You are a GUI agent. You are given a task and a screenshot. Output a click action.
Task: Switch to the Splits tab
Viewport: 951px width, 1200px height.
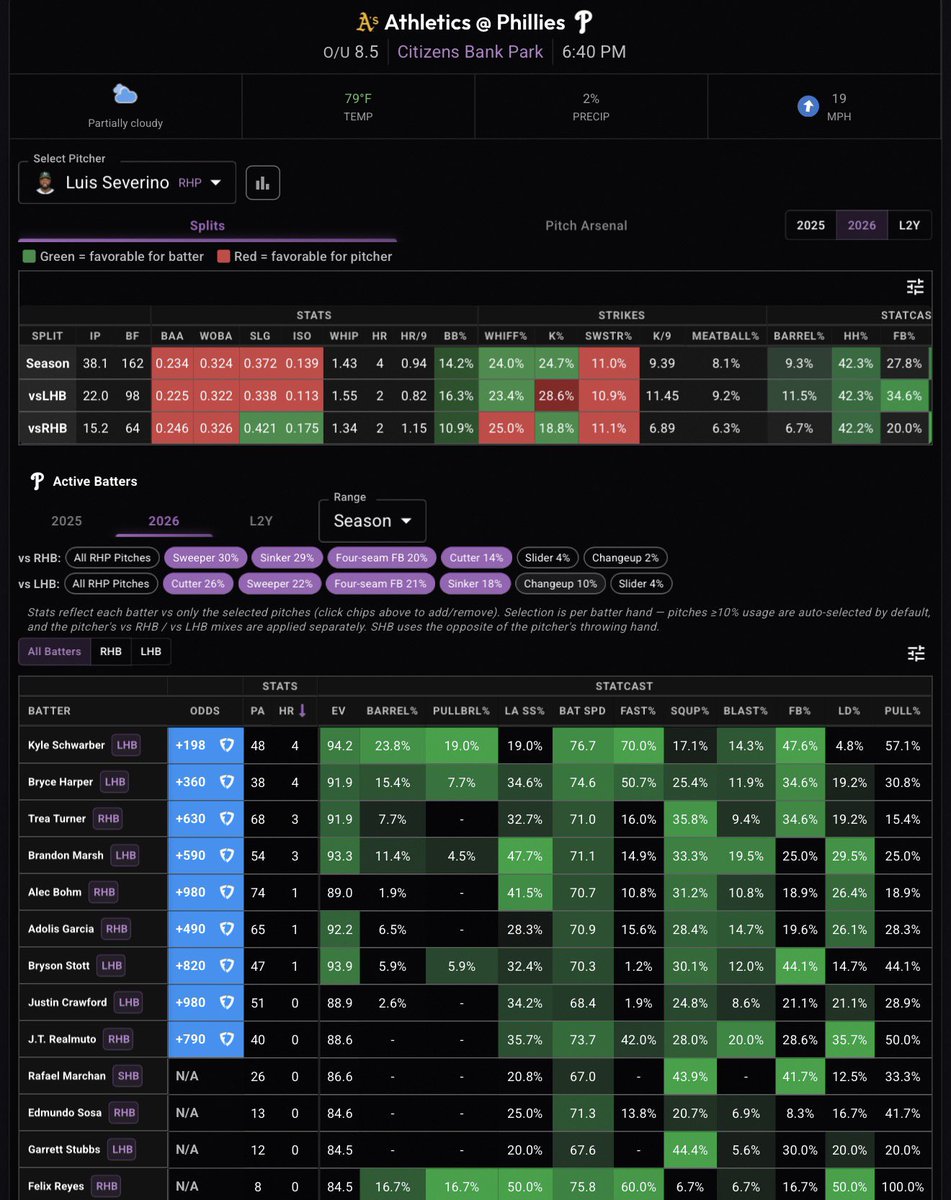click(207, 225)
